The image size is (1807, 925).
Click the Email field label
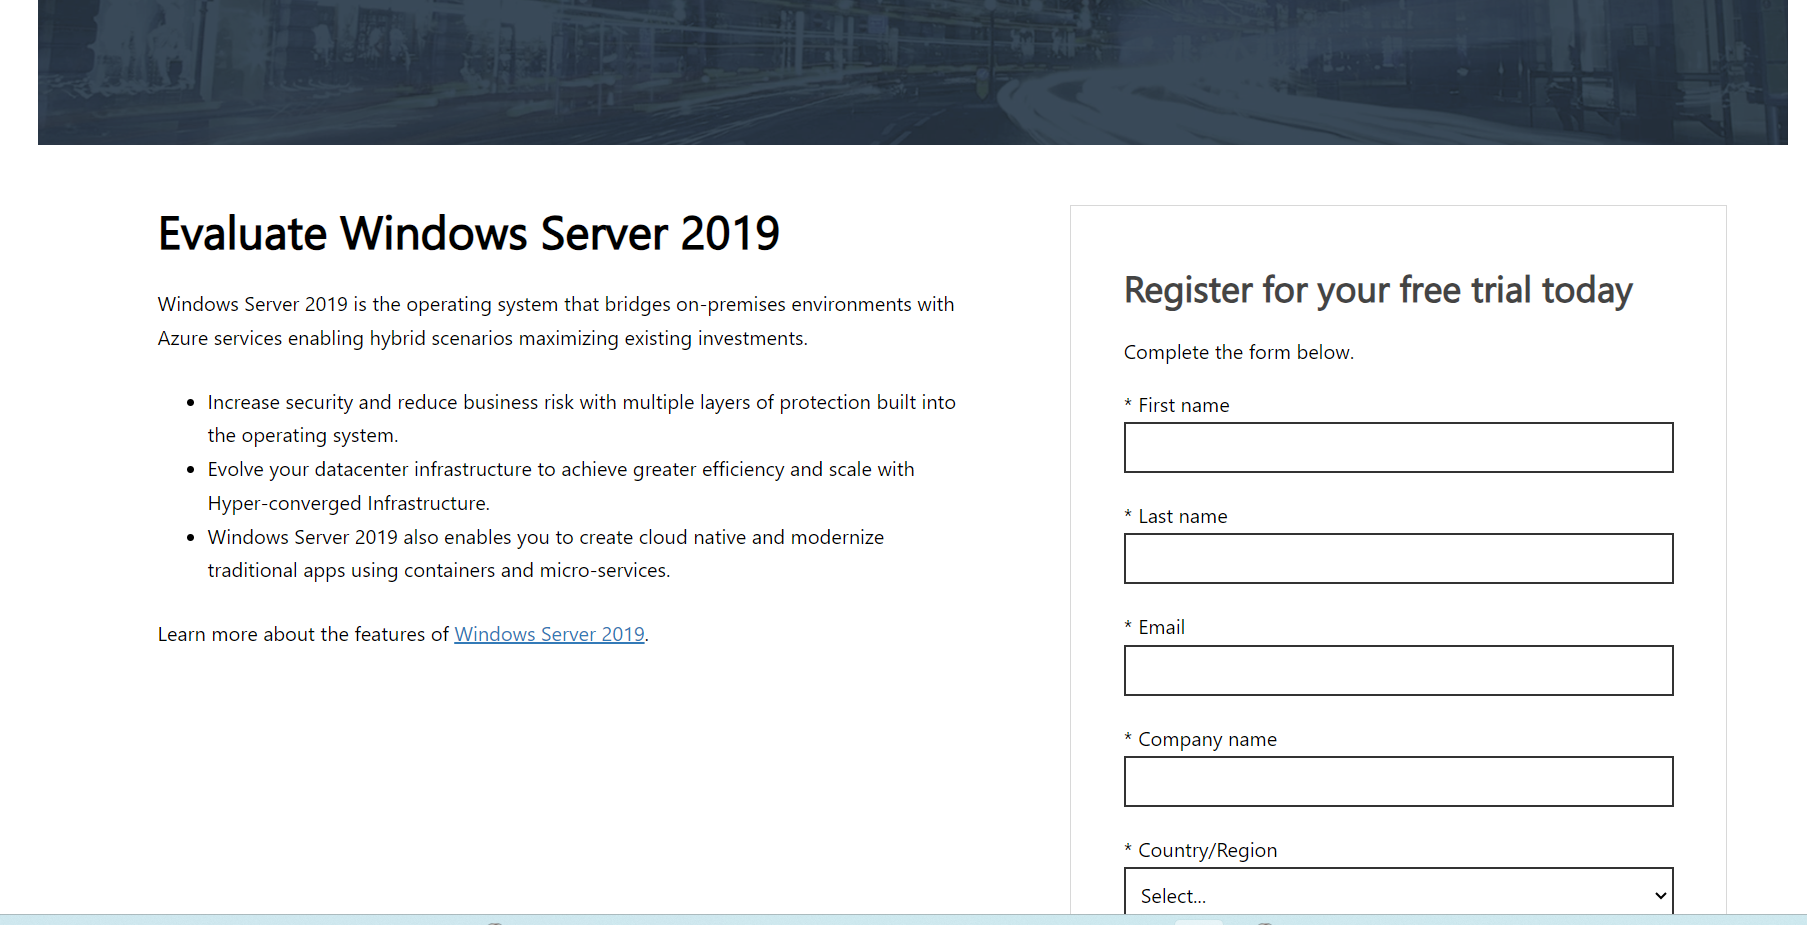tap(1155, 627)
